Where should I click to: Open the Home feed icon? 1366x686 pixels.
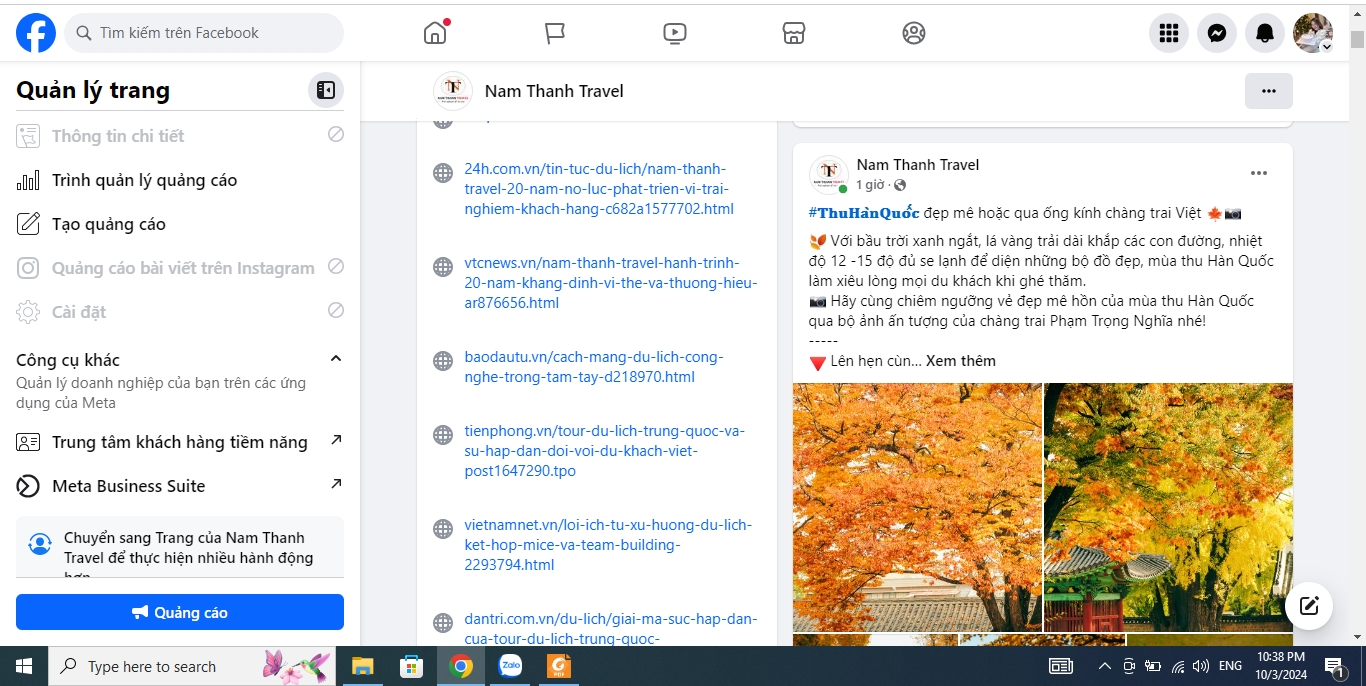click(435, 33)
